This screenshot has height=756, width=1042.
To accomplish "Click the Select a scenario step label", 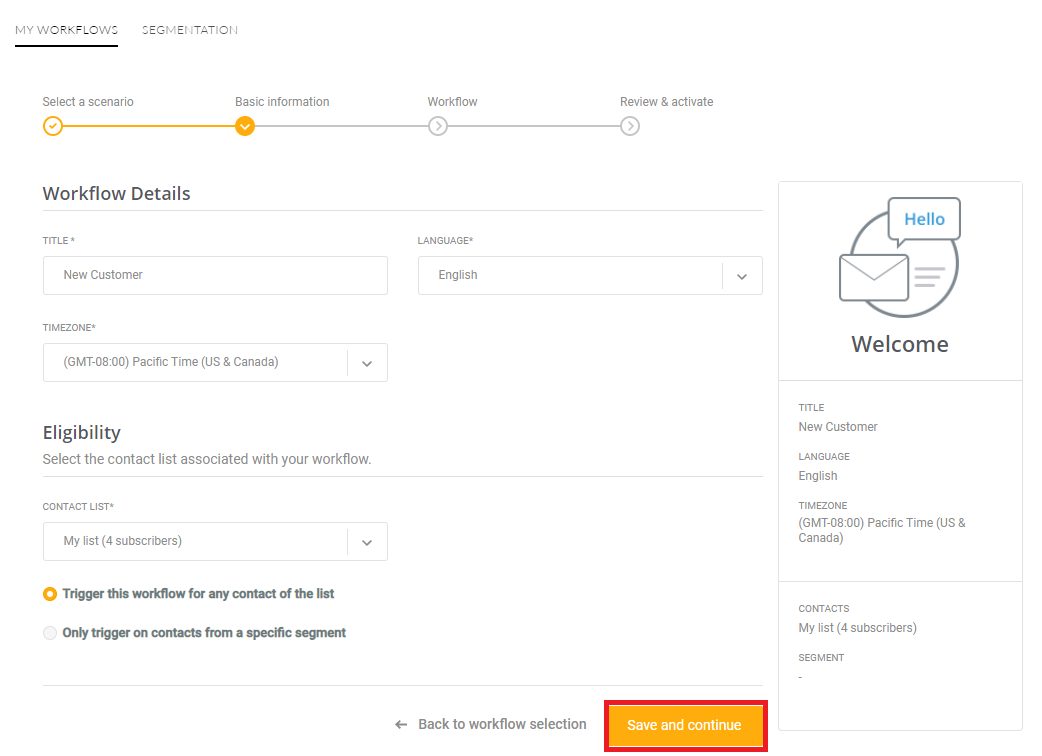I will 88,102.
